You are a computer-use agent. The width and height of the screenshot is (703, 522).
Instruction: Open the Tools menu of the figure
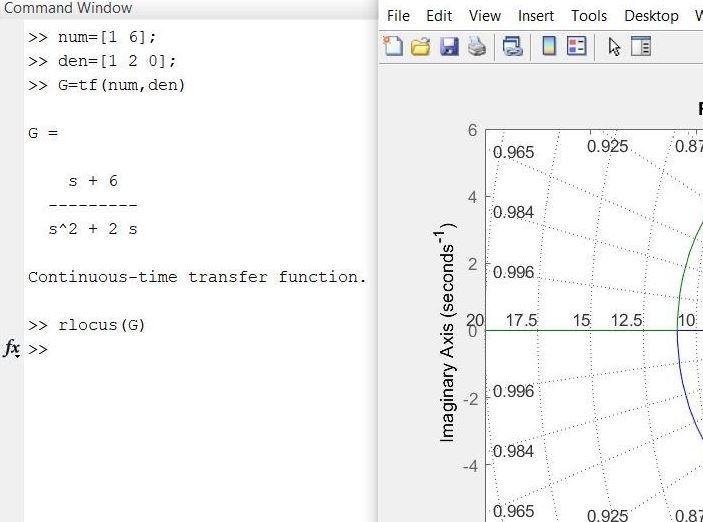(x=589, y=16)
